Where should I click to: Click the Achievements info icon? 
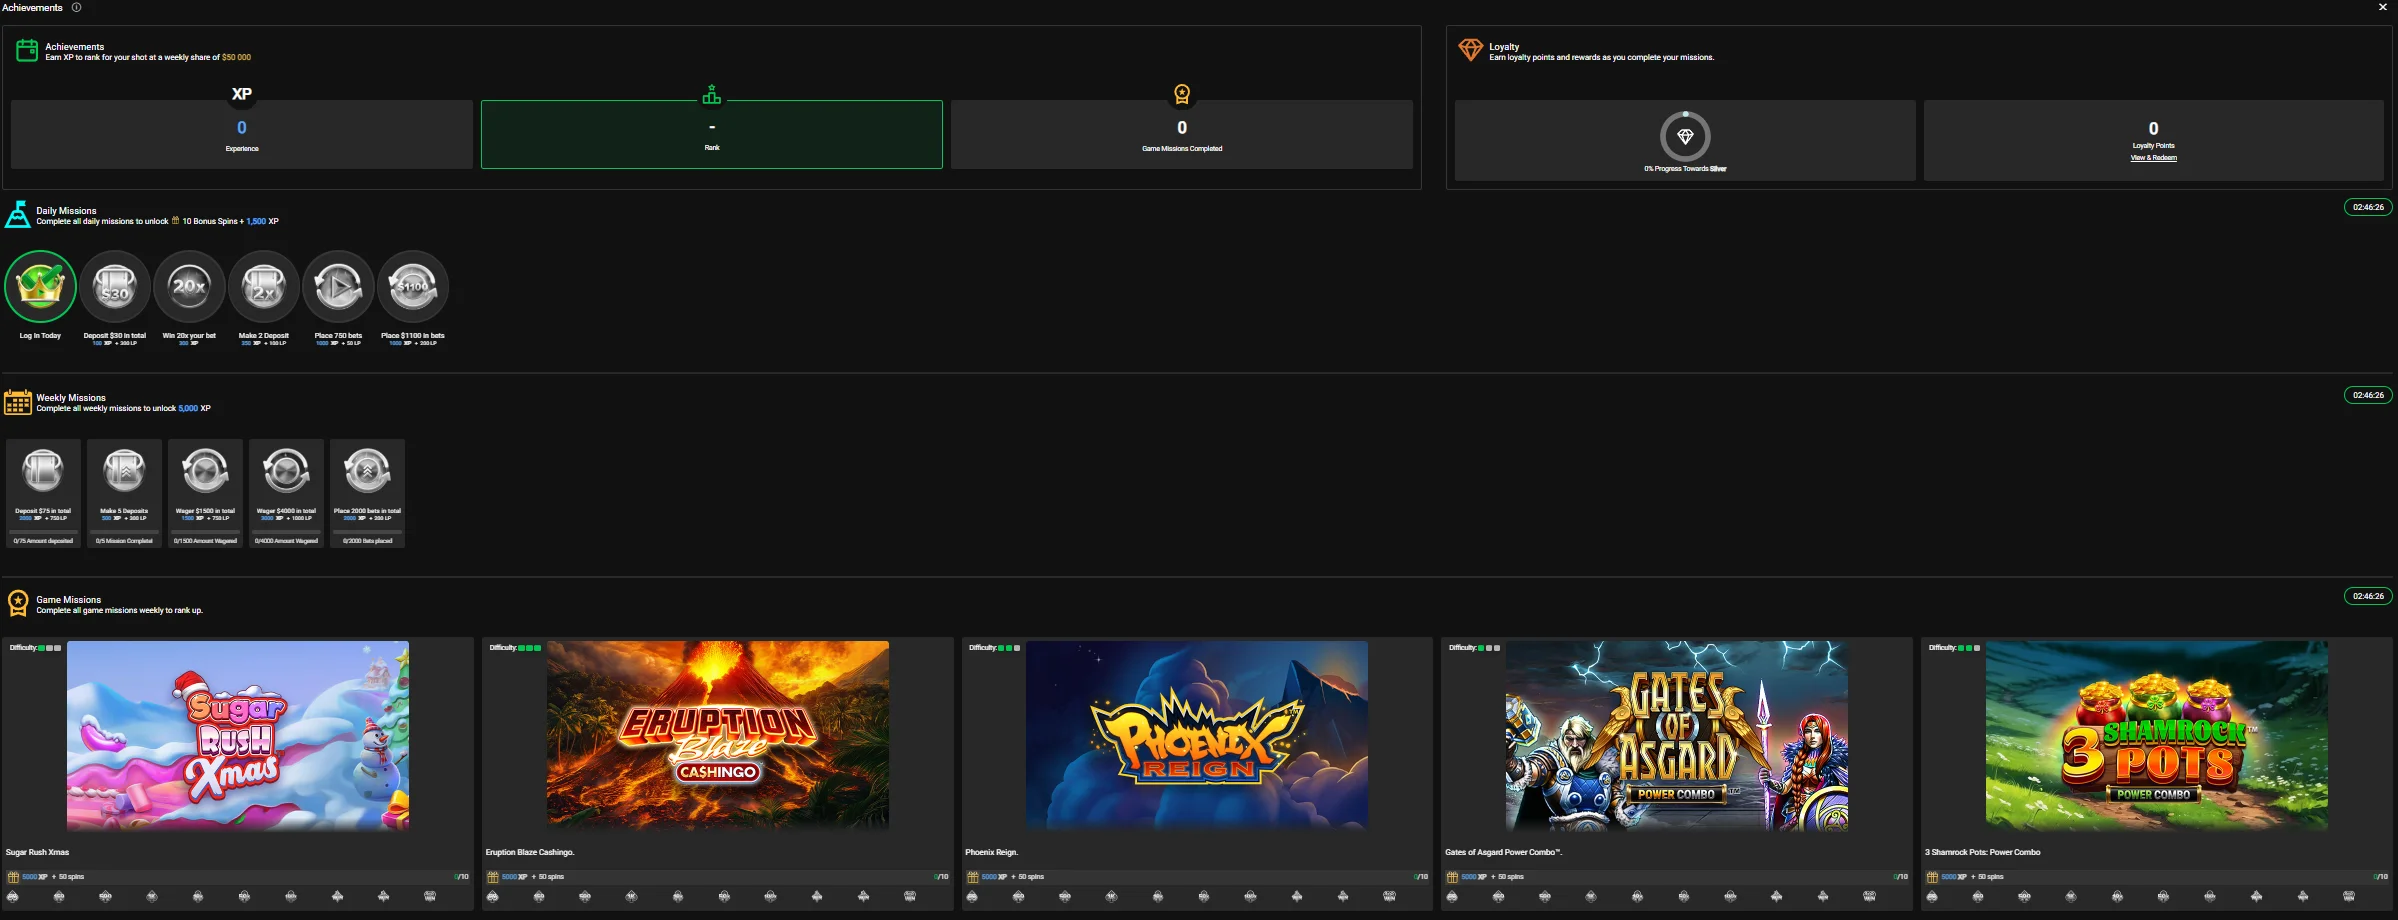[x=76, y=7]
